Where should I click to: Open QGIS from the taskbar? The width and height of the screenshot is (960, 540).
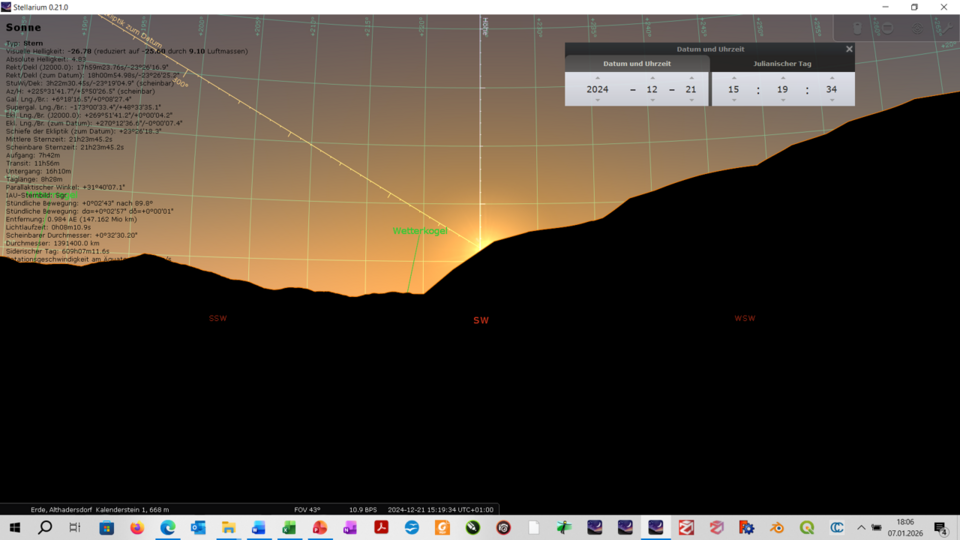click(x=807, y=527)
